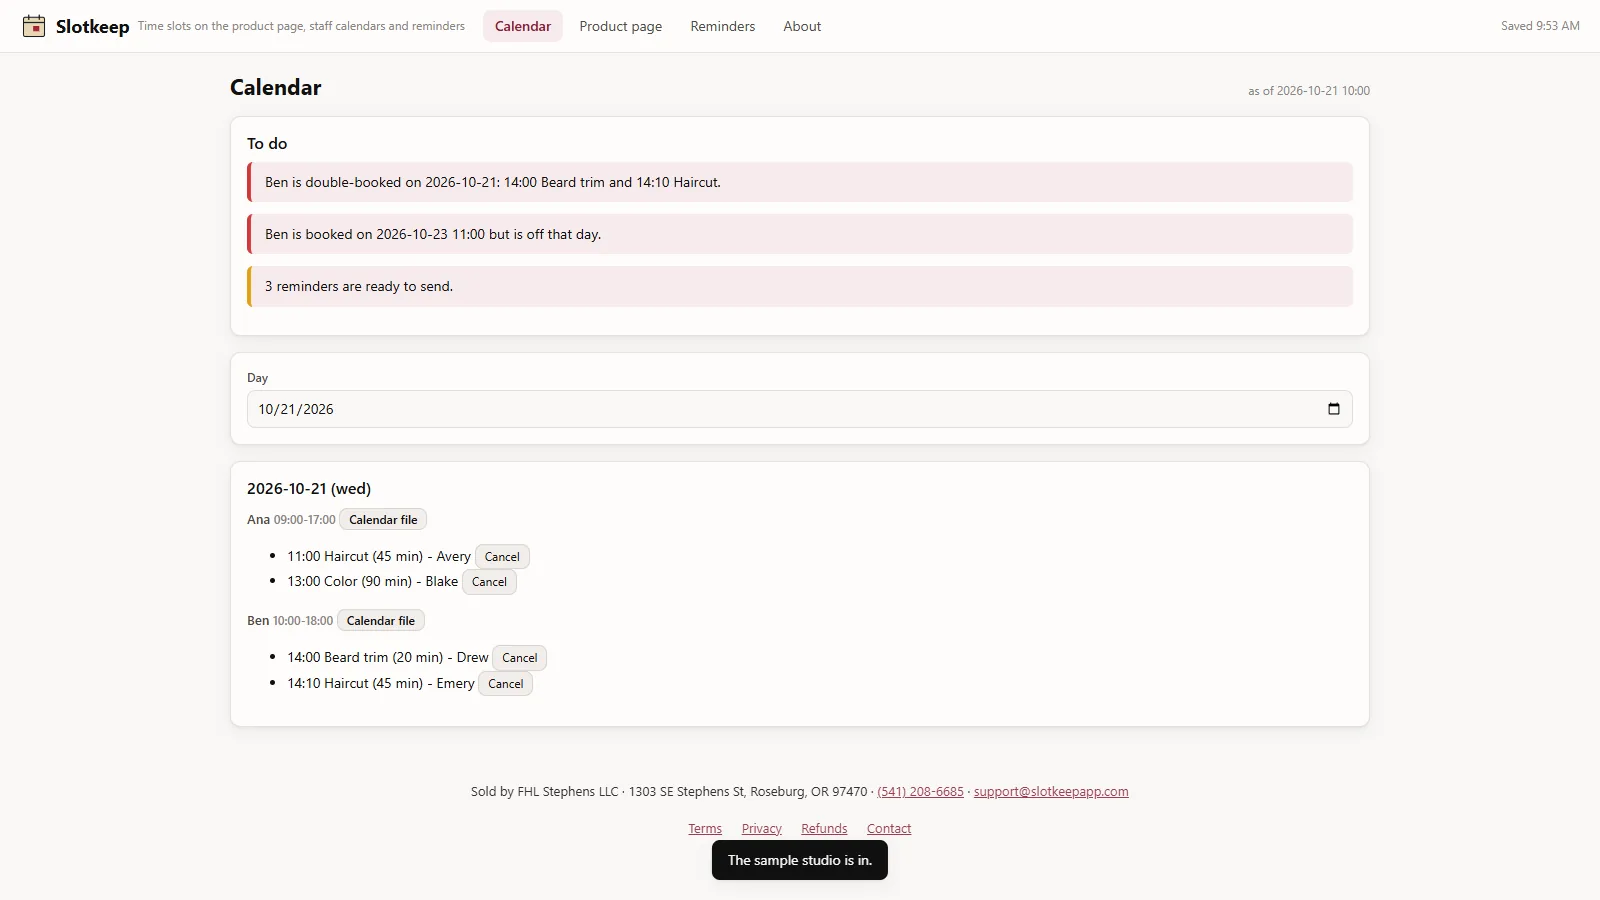
Task: Cancel Avery's 11:00 Haircut
Action: pyautogui.click(x=502, y=557)
